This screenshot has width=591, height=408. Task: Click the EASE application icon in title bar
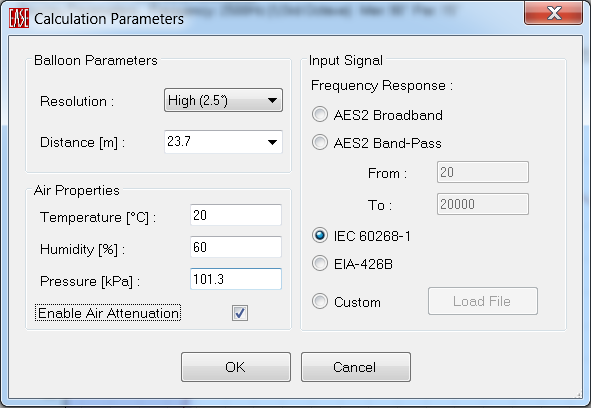point(19,18)
